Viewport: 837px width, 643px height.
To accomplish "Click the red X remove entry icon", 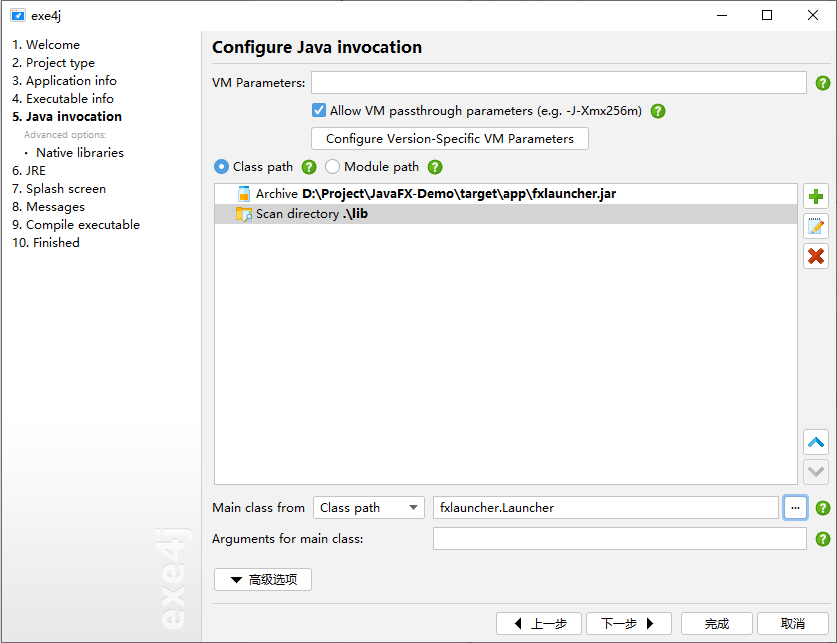I will tap(816, 256).
